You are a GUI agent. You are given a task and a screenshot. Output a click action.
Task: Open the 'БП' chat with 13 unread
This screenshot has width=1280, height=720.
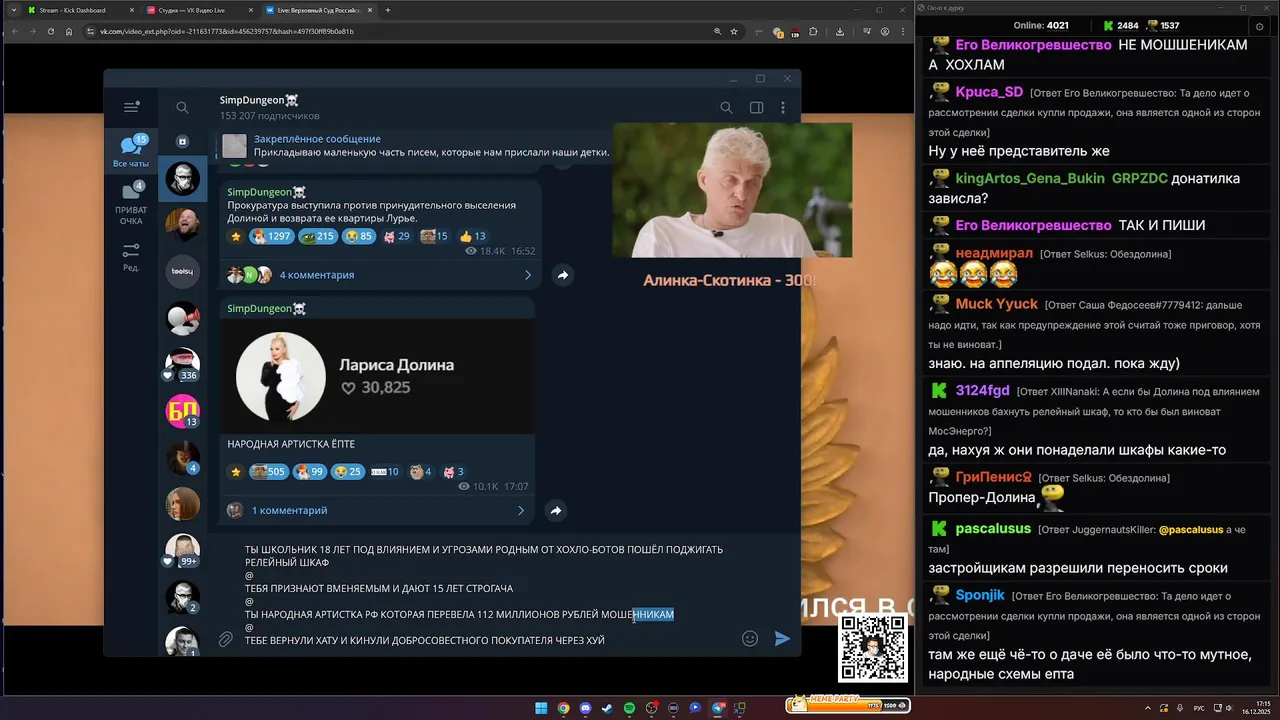point(183,411)
